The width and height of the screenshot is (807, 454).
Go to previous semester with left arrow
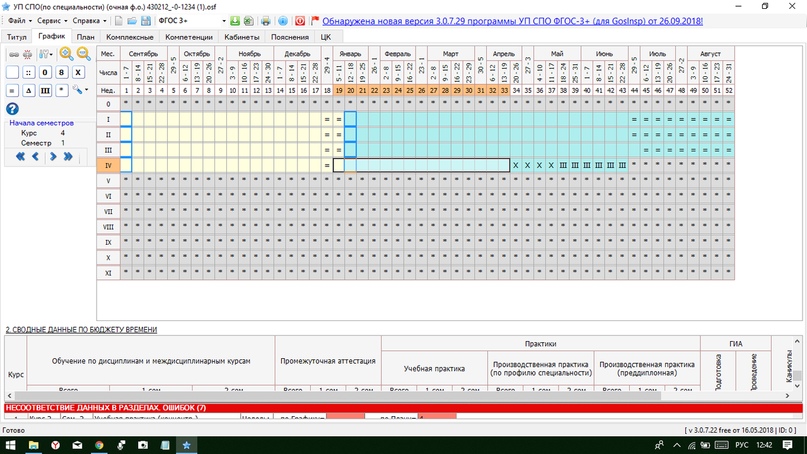36,156
